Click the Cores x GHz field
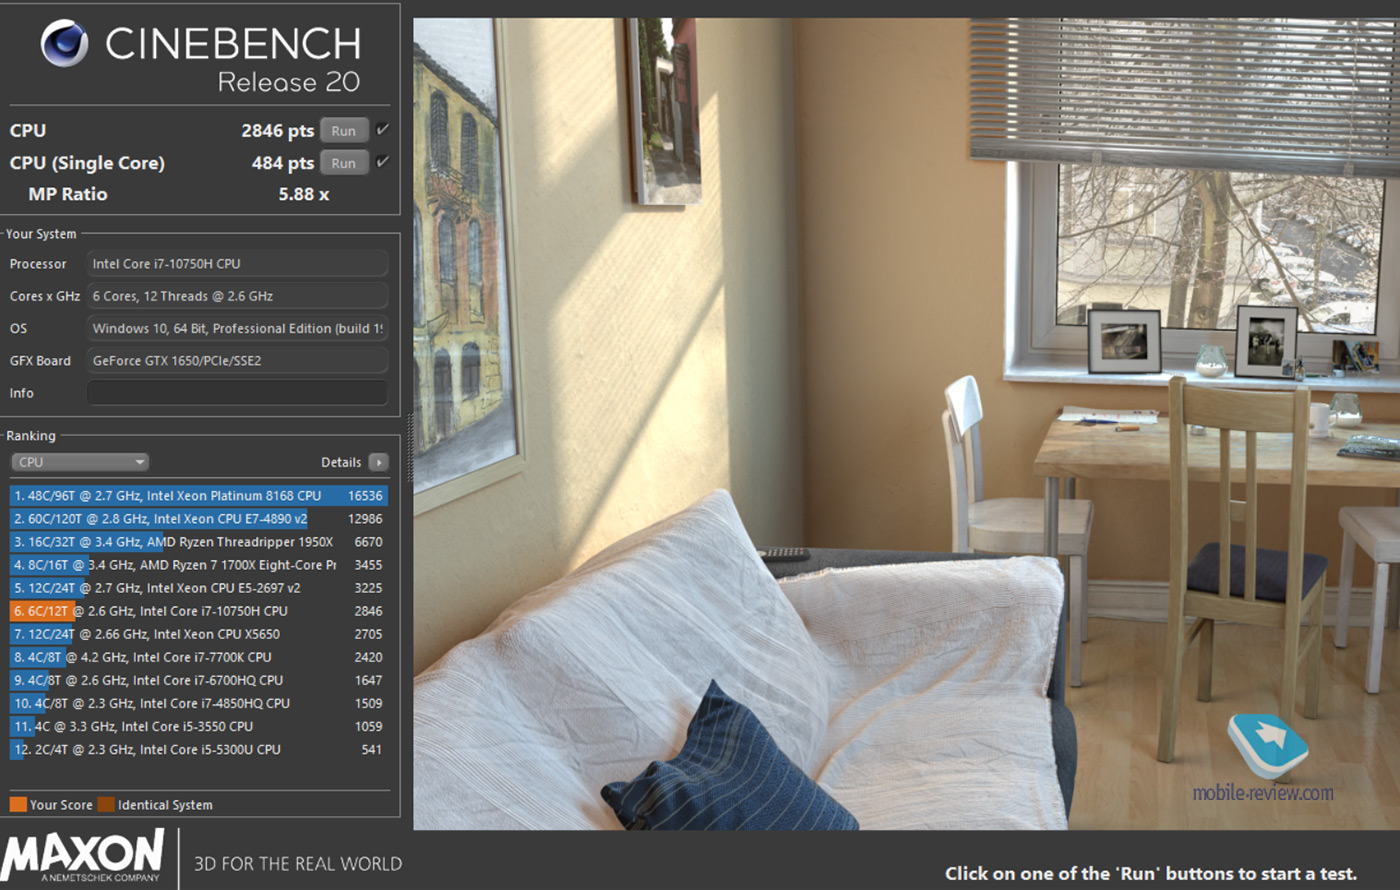The height and width of the screenshot is (890, 1400). click(237, 296)
